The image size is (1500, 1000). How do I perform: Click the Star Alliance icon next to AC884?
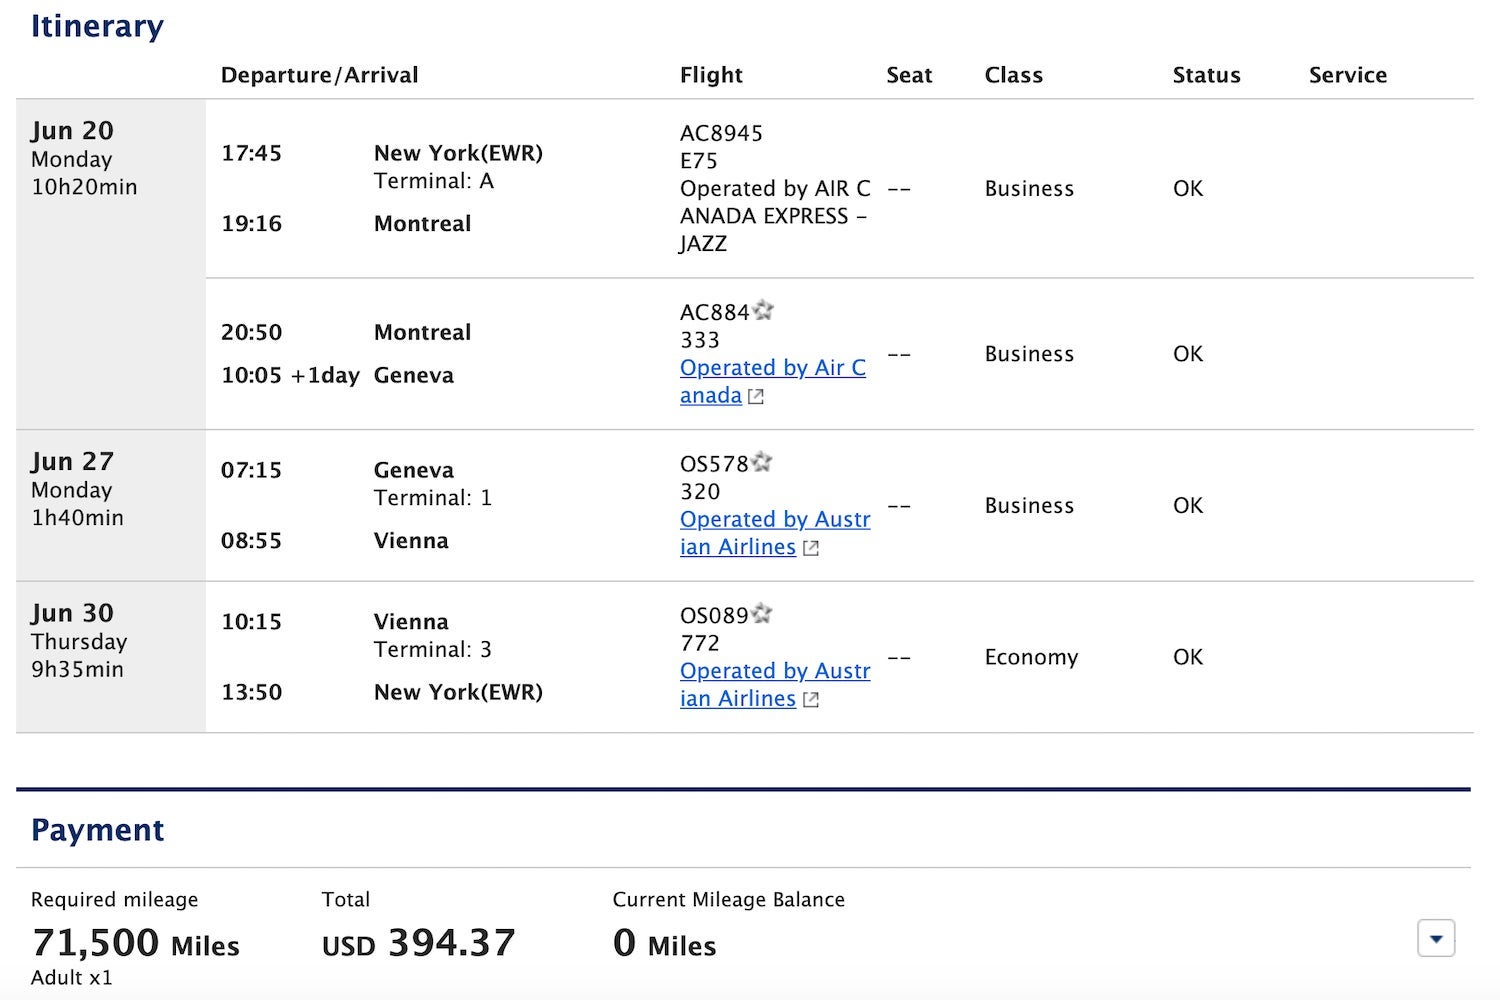[x=764, y=310]
